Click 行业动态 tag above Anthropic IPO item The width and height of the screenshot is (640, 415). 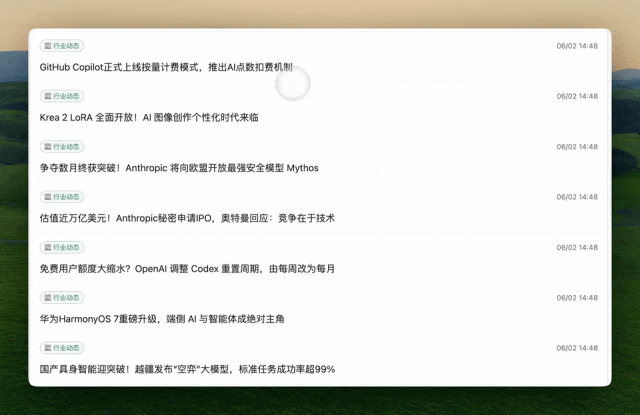pos(62,197)
